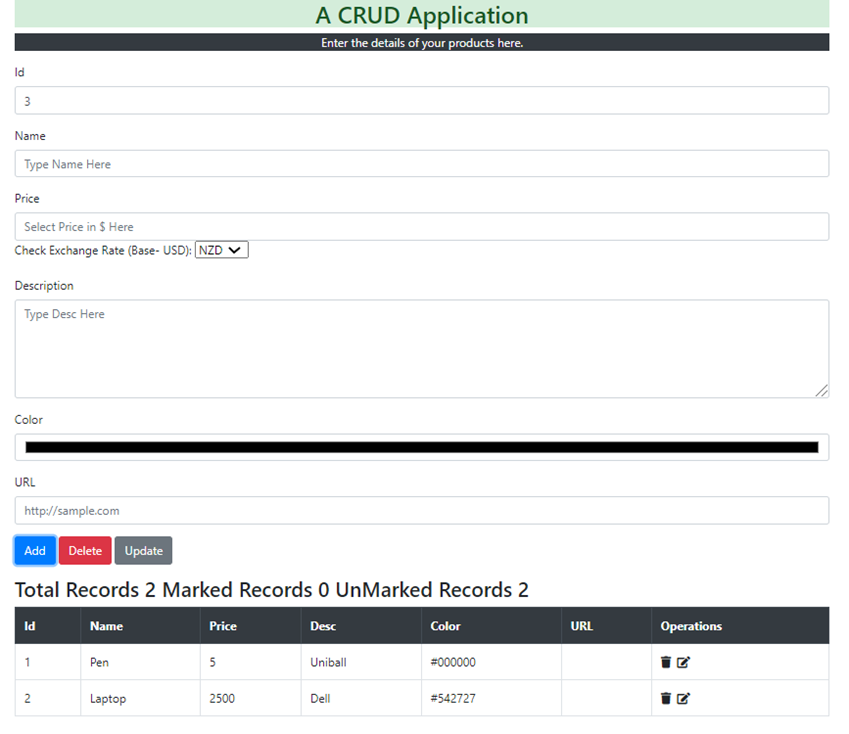849x734 pixels.
Task: Delete the Pen record using trash icon
Action: pyautogui.click(x=666, y=662)
